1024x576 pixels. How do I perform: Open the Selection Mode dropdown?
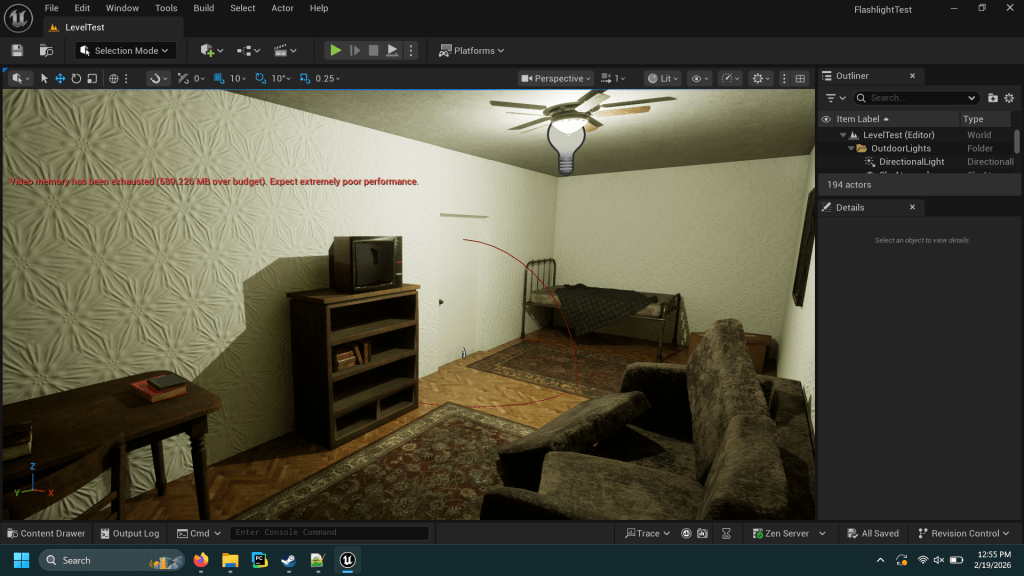click(x=127, y=50)
